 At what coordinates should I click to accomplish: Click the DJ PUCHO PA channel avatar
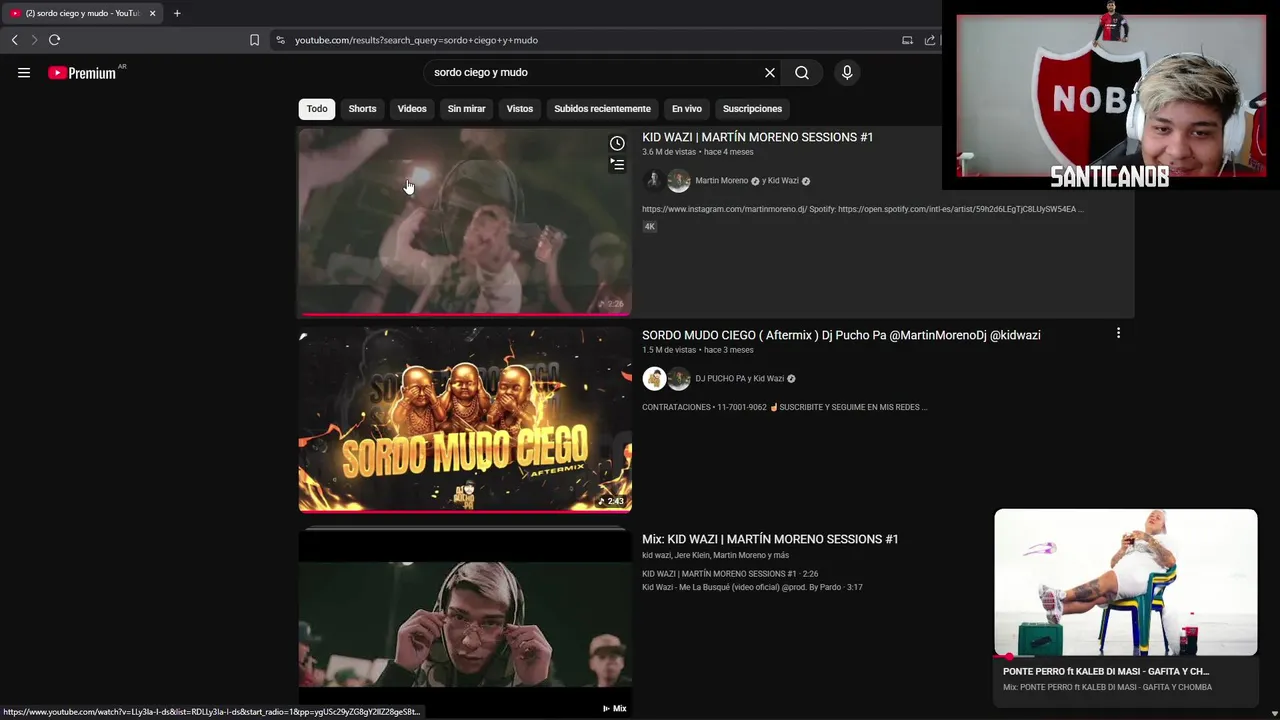(x=654, y=379)
